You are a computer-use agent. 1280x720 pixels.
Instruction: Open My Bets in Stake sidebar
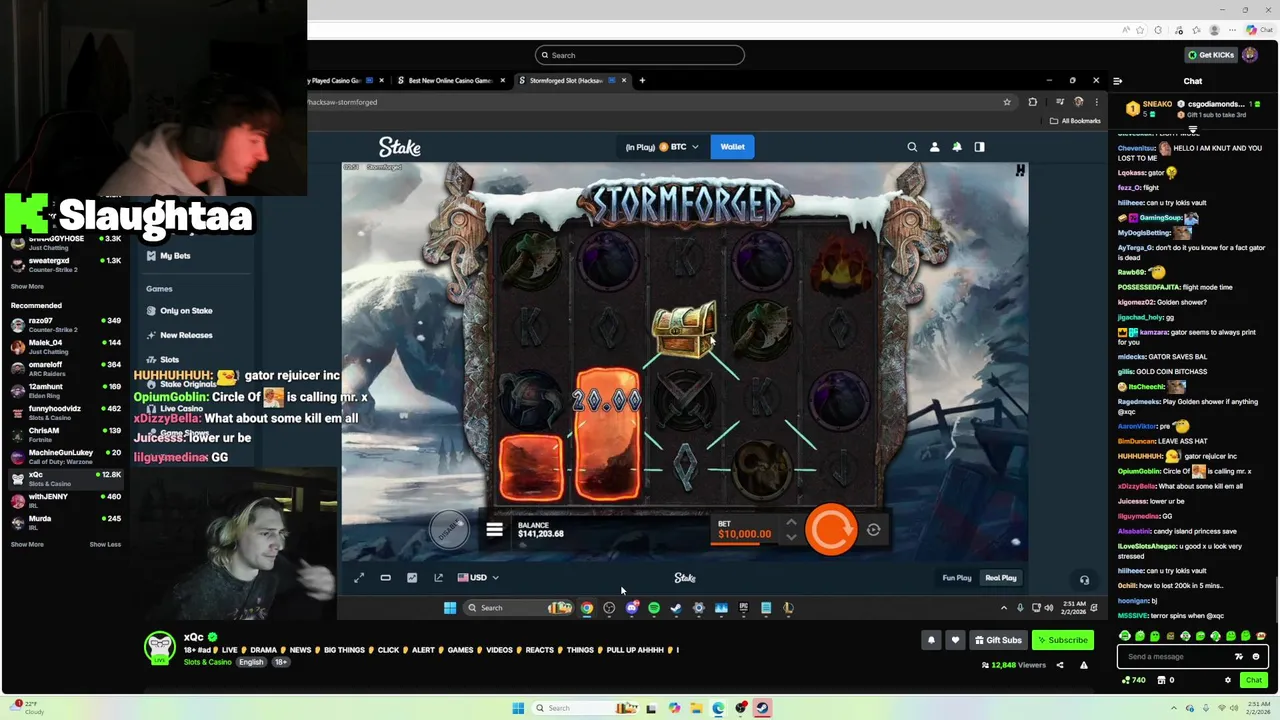(x=168, y=256)
